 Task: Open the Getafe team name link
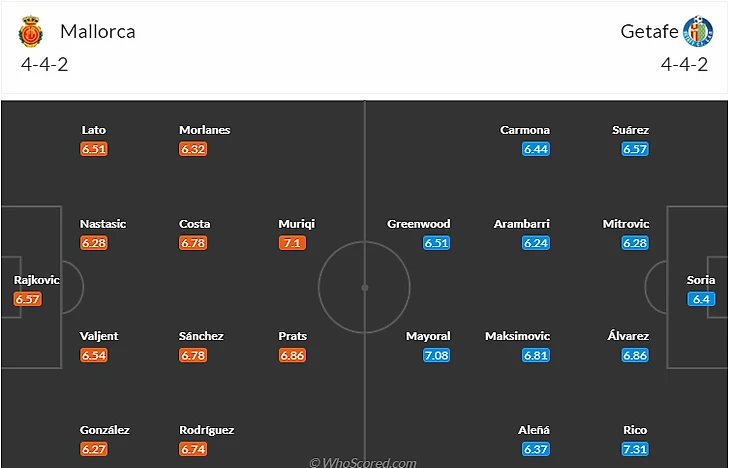(x=648, y=31)
